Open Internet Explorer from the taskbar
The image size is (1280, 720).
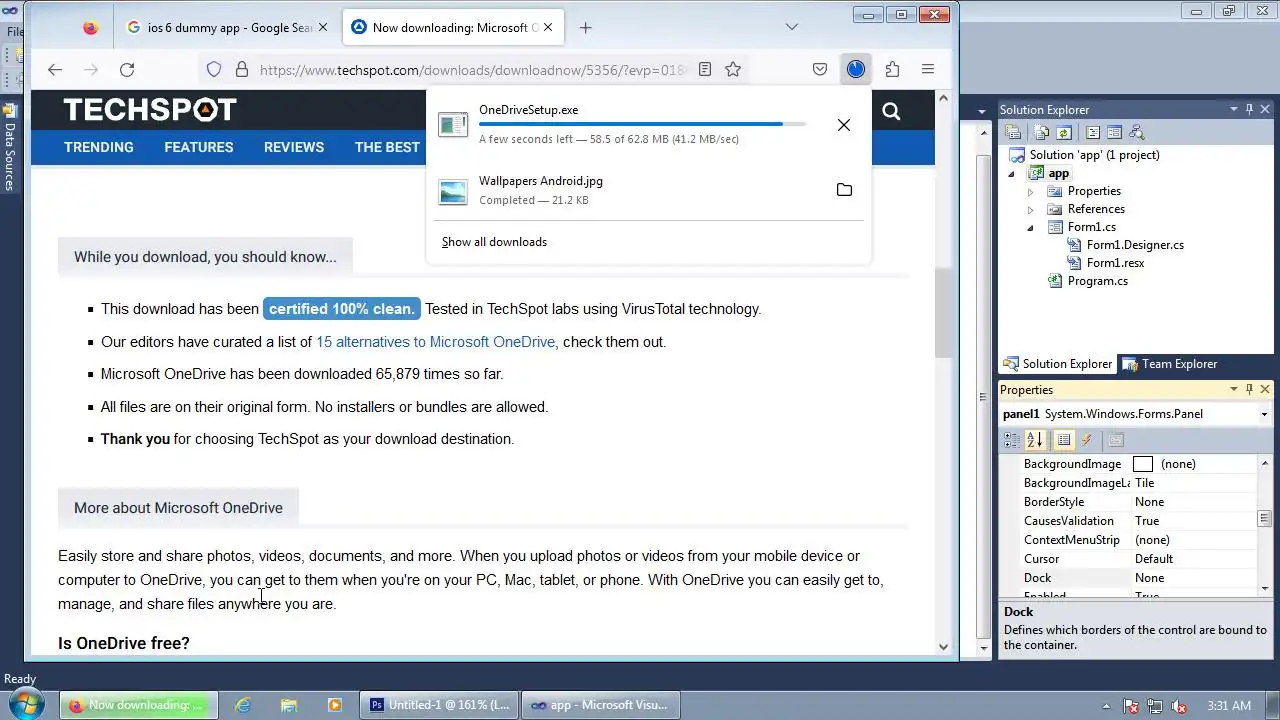coord(243,705)
